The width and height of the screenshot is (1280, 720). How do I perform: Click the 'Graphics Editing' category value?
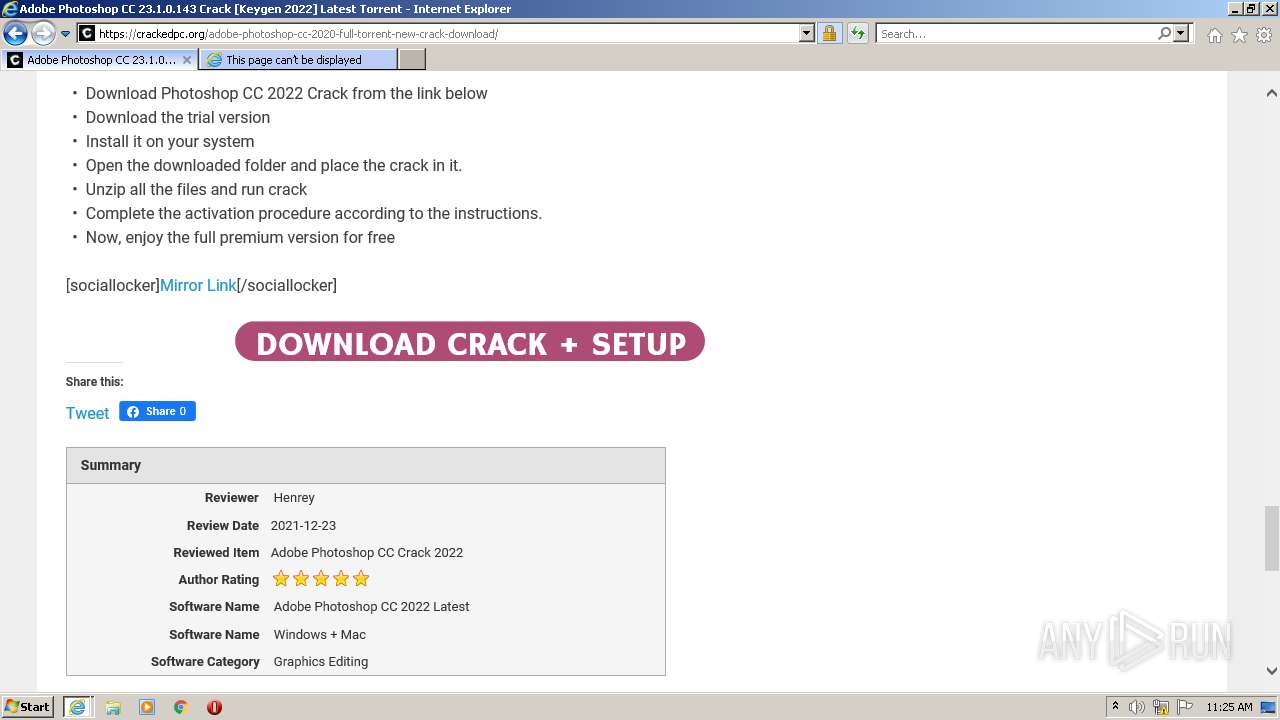pyautogui.click(x=320, y=661)
